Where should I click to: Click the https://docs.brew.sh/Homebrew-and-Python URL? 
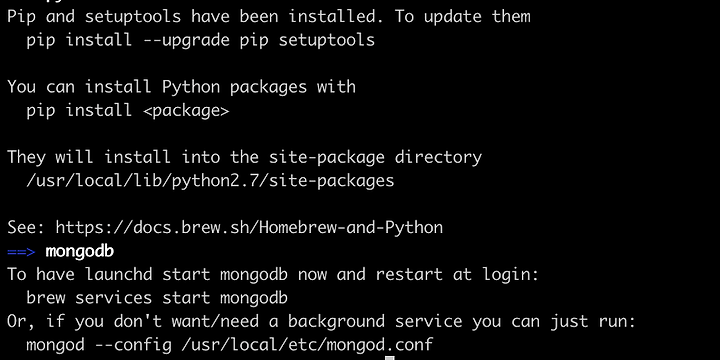249,228
